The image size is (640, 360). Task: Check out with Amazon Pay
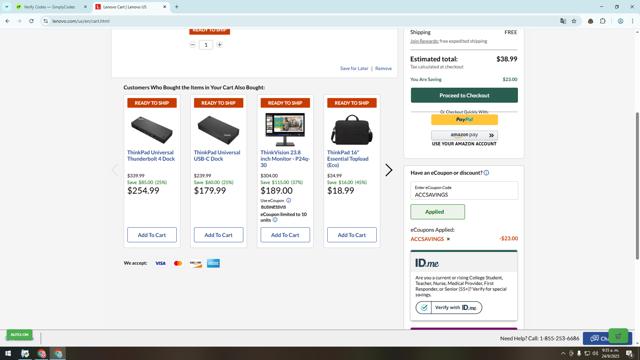click(464, 135)
